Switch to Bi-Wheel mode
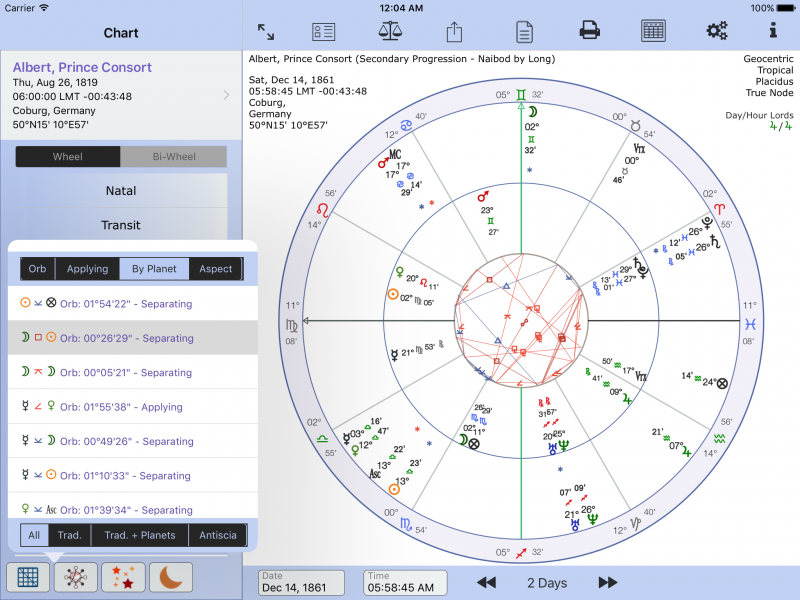800x600 pixels. pos(174,157)
